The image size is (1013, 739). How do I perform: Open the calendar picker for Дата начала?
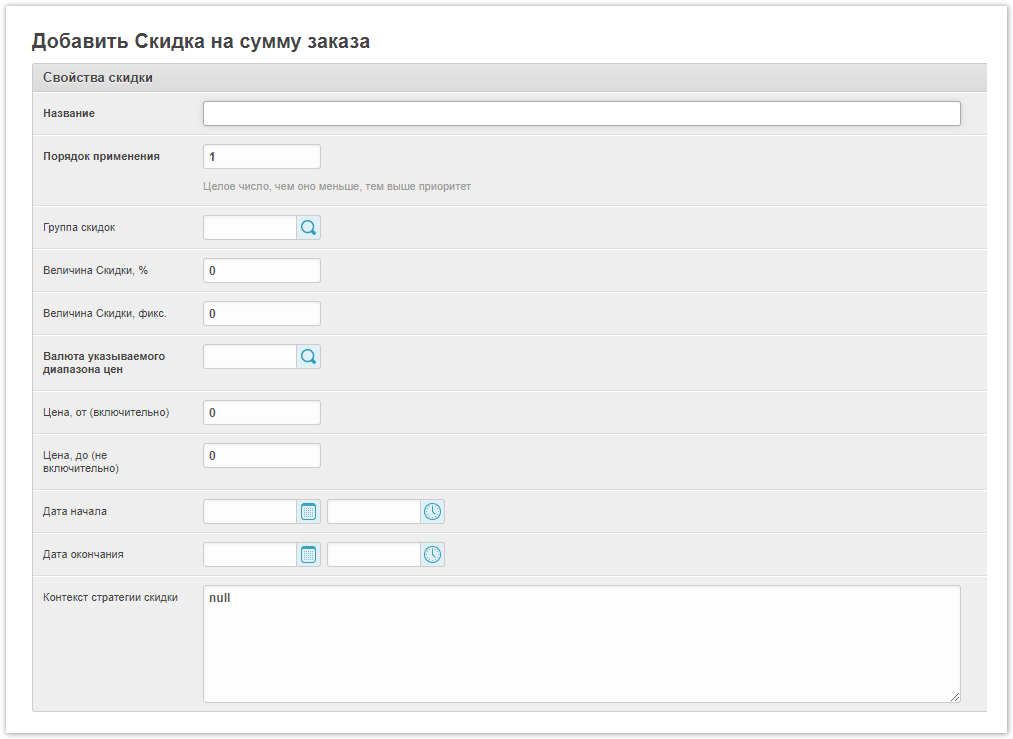tap(308, 512)
